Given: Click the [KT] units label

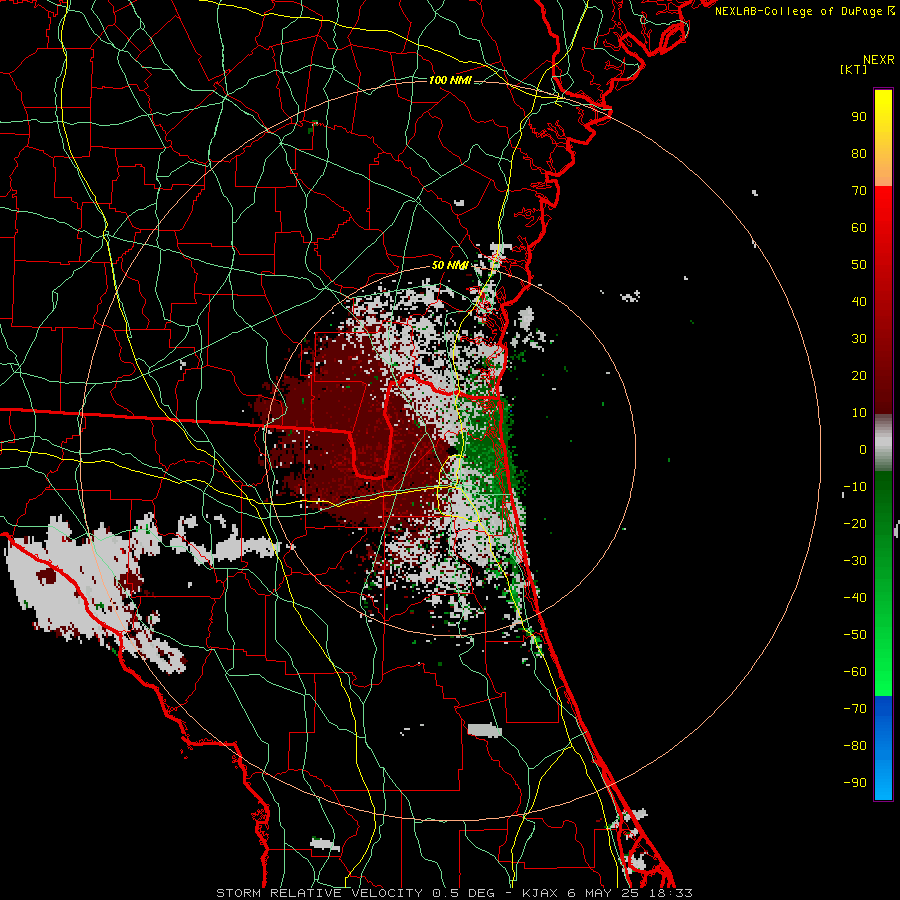Looking at the screenshot, I should [854, 69].
